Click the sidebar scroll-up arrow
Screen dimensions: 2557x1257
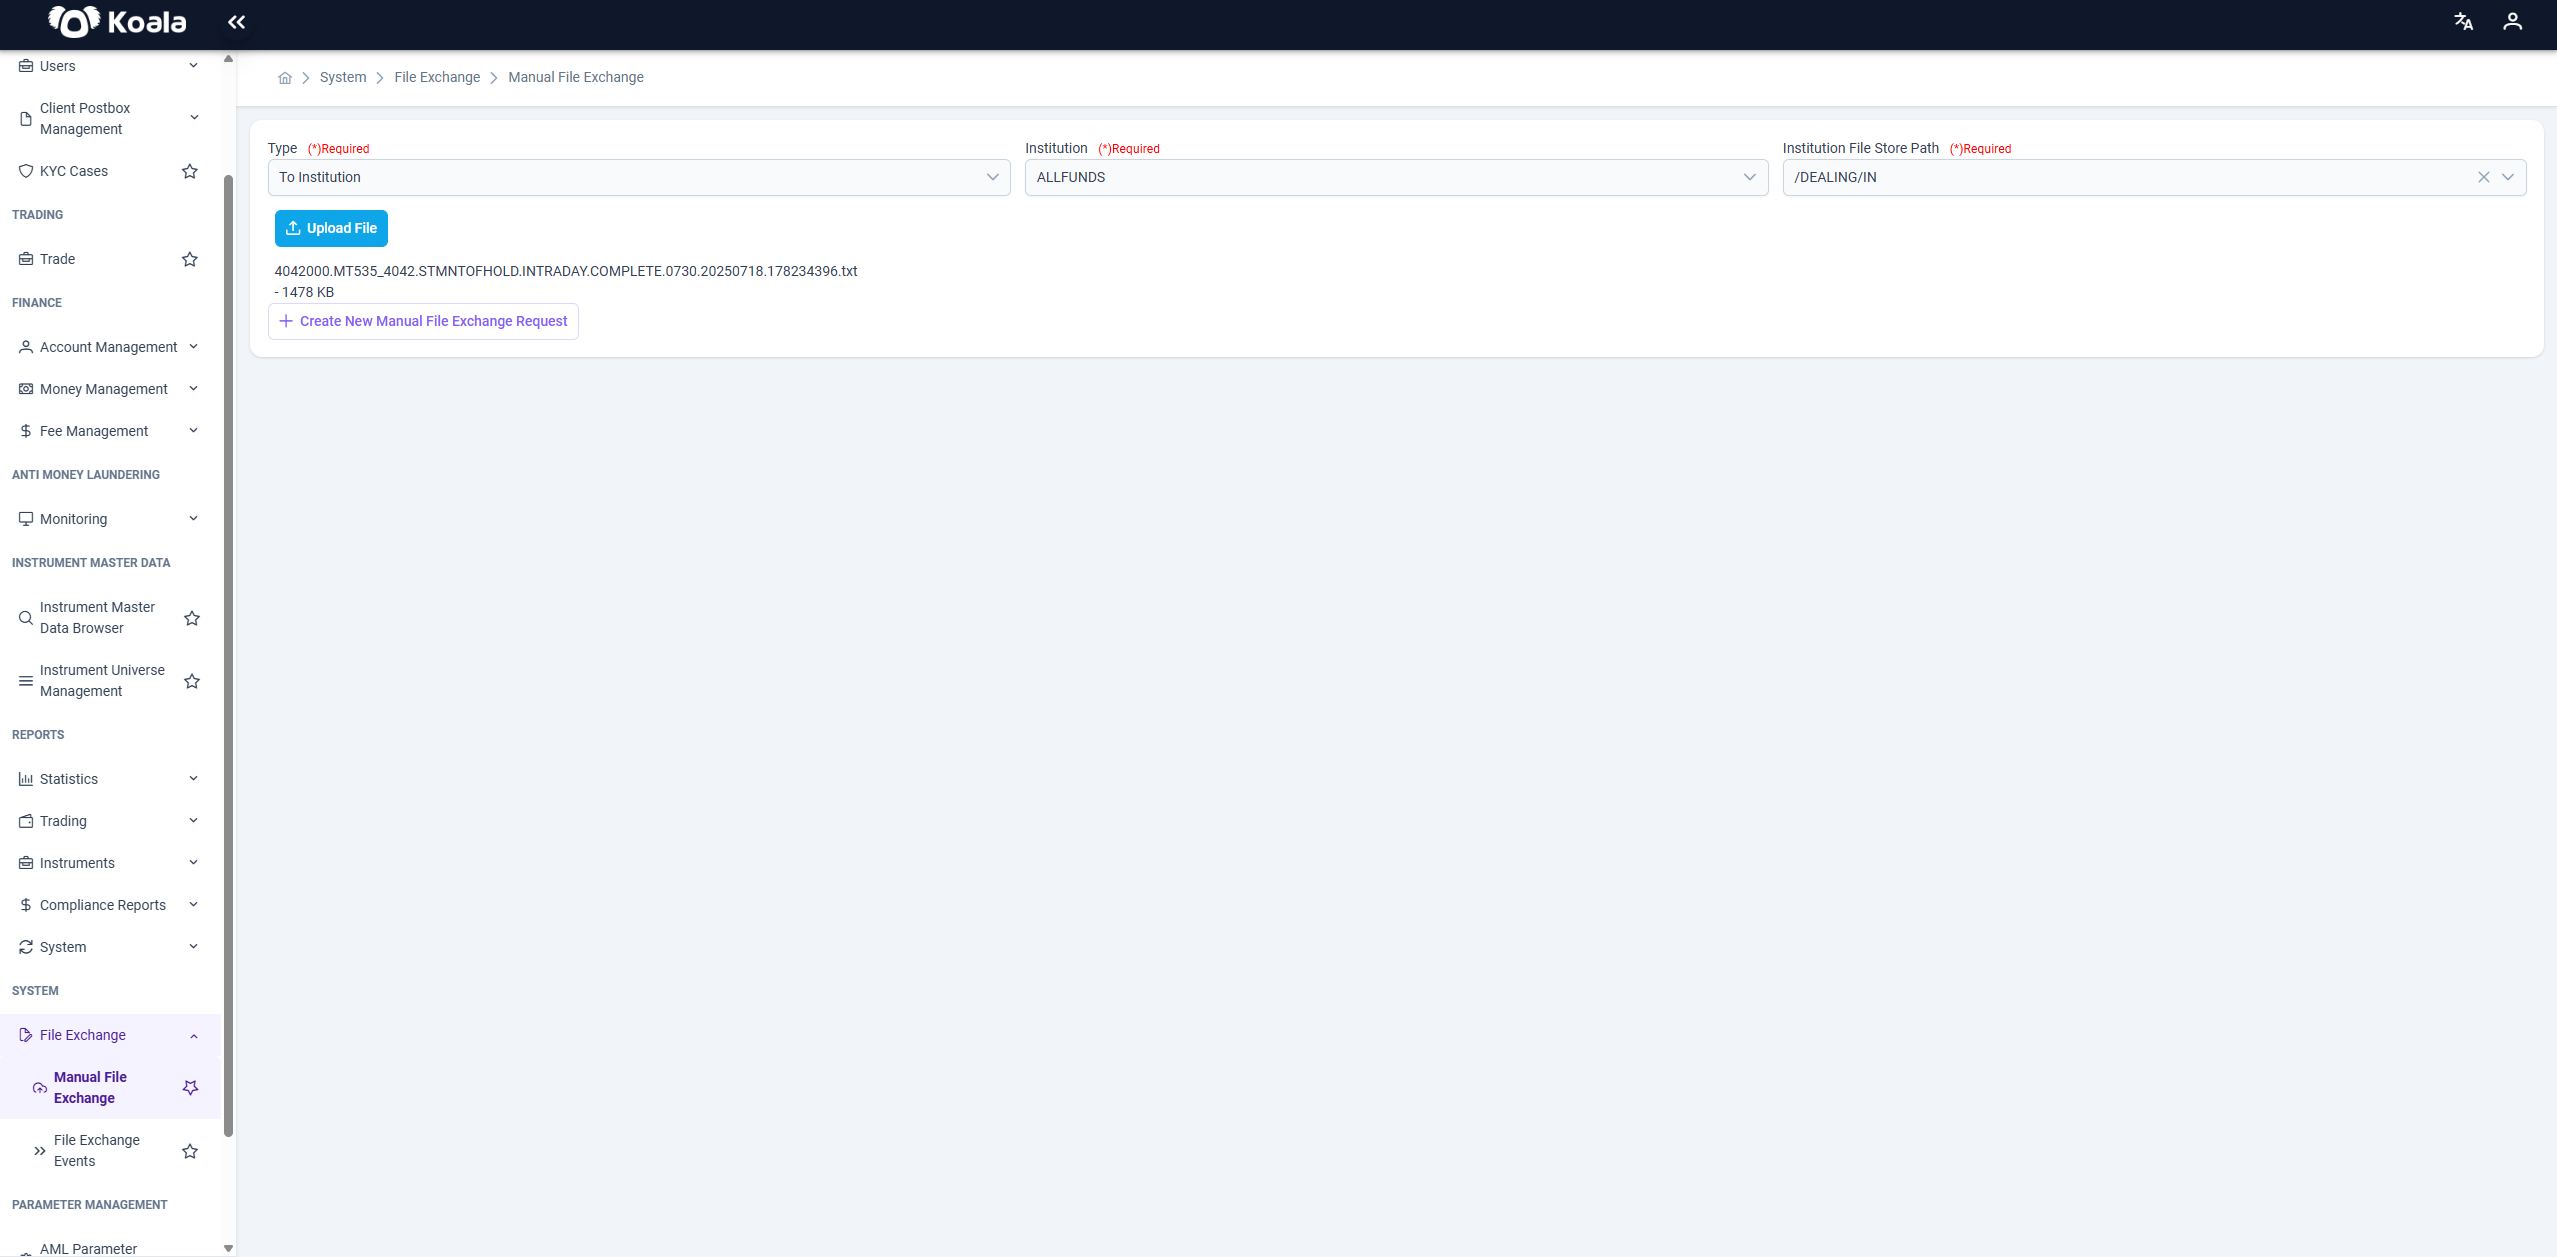coord(228,59)
